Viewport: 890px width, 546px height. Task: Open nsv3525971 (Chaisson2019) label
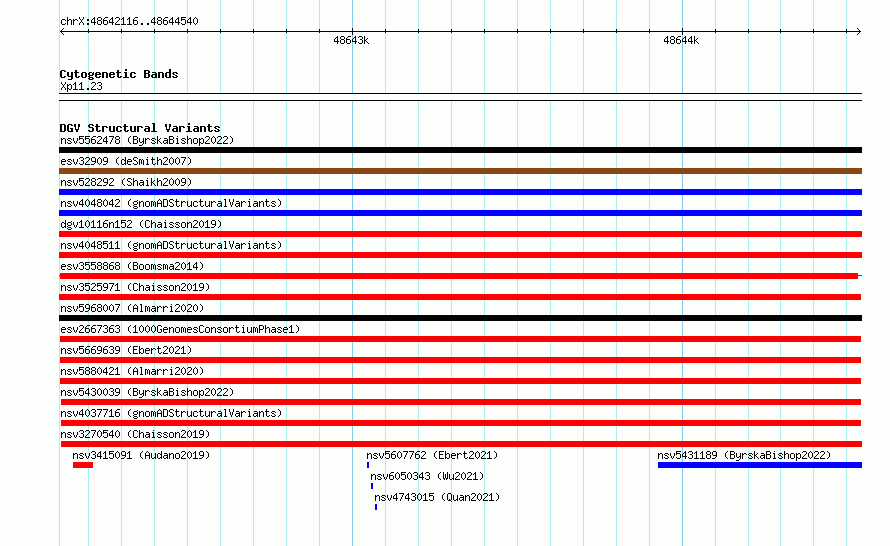[135, 287]
